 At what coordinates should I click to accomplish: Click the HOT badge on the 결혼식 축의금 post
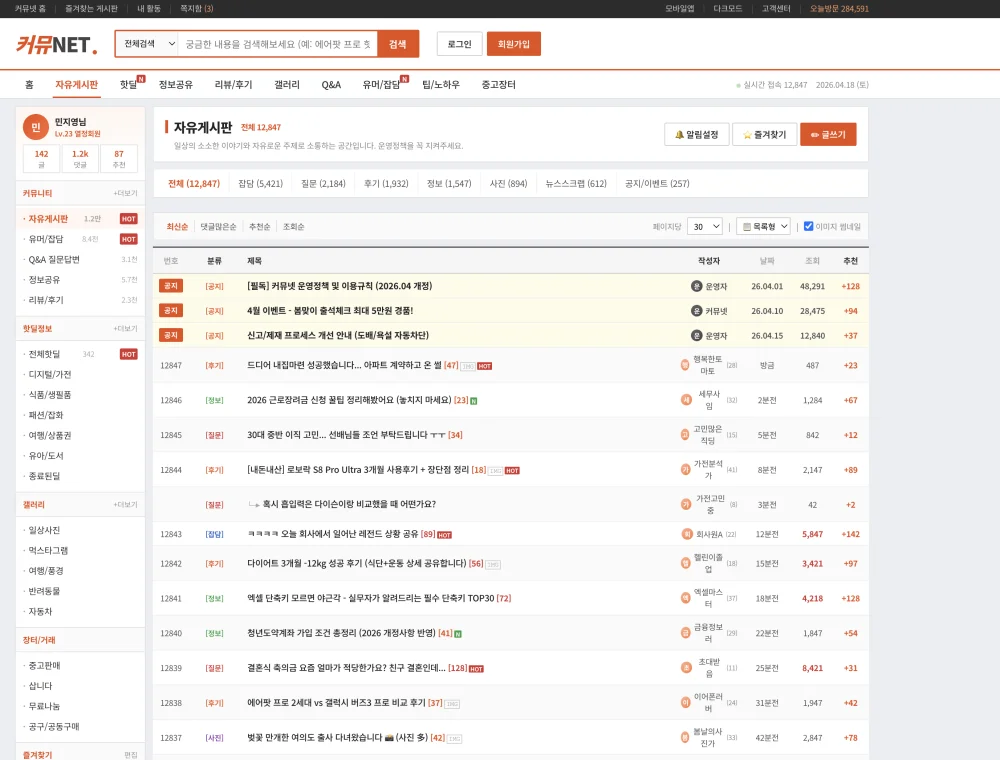coord(476,669)
